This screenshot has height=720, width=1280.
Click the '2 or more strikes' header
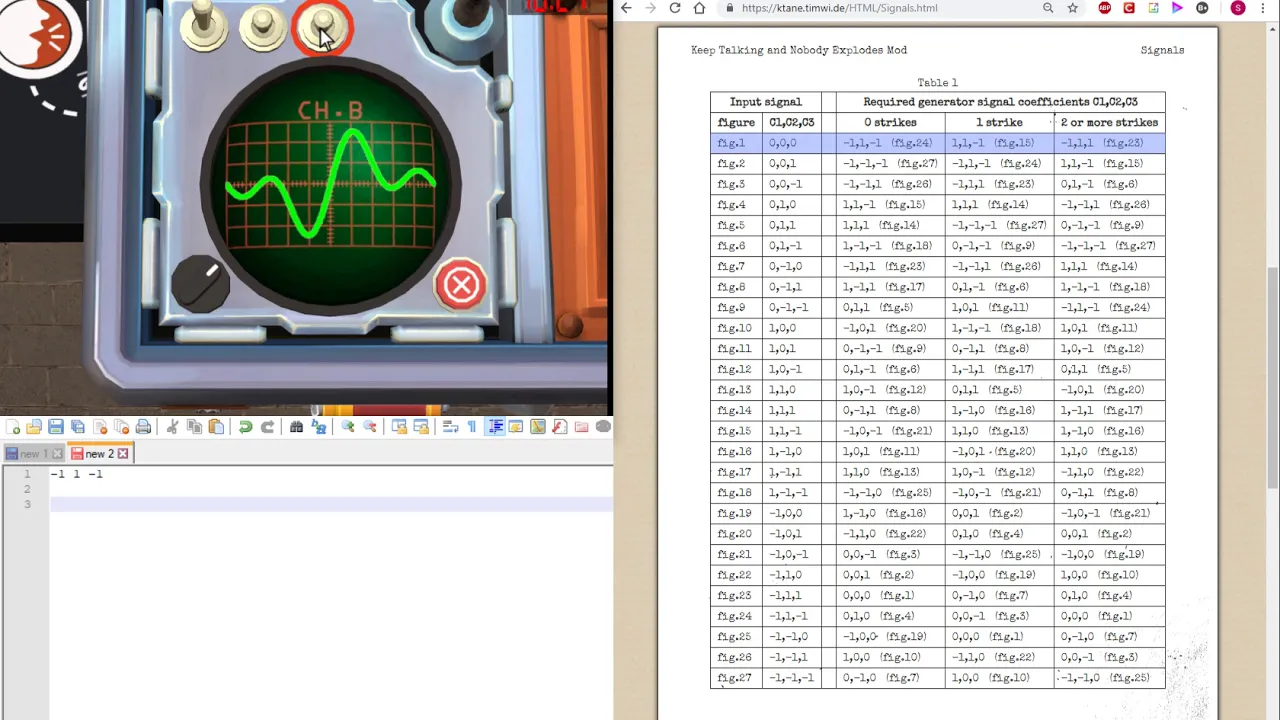[x=1109, y=122]
